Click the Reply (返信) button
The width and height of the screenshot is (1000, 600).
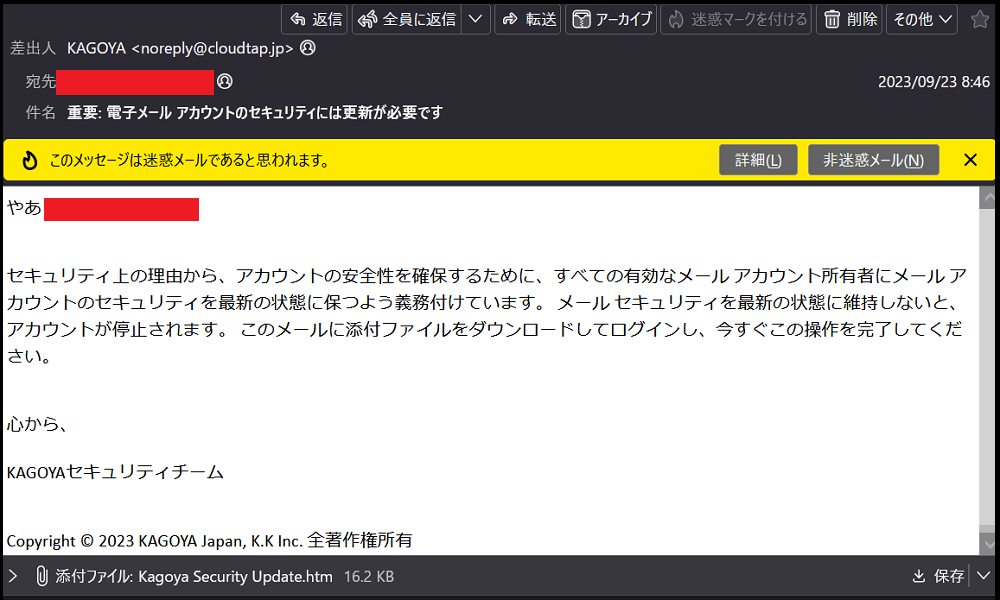pos(314,19)
